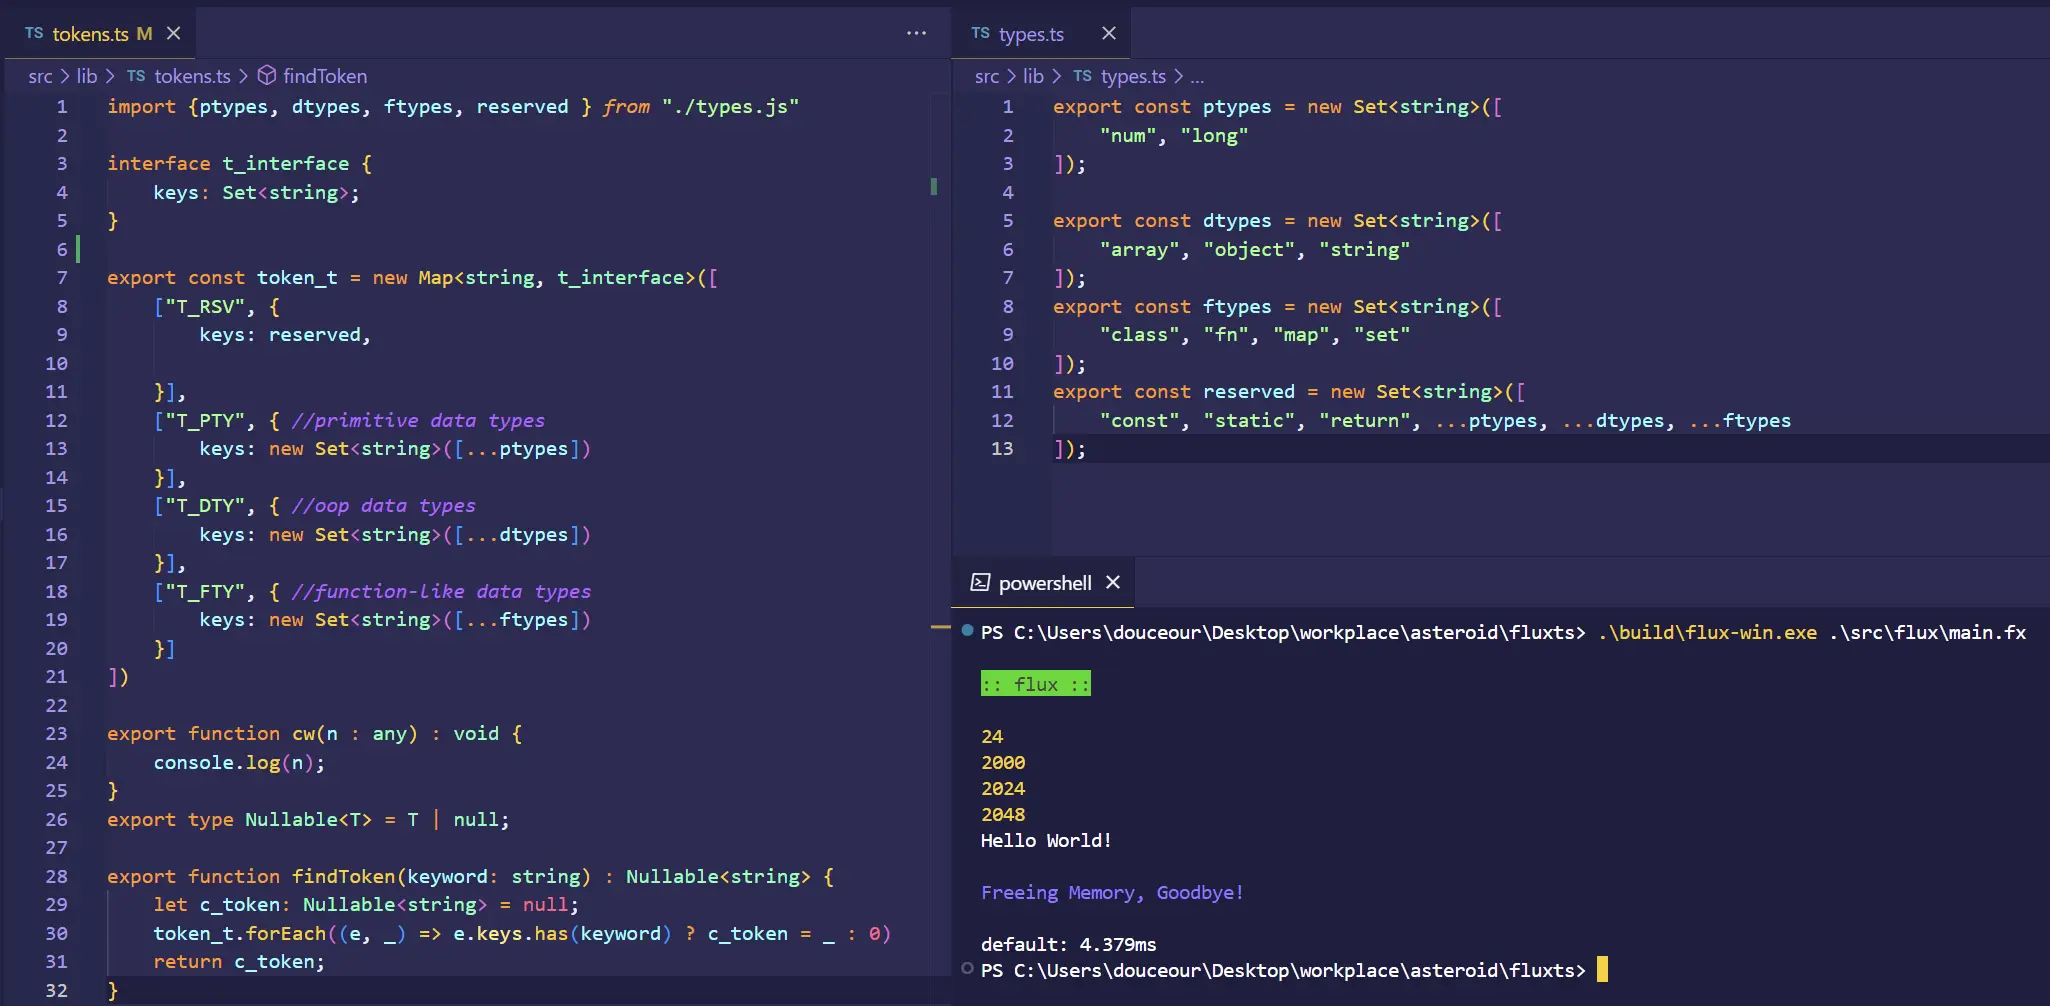Click the findToken symbol icon in breadcrumb
This screenshot has height=1006, width=2050.
[267, 75]
